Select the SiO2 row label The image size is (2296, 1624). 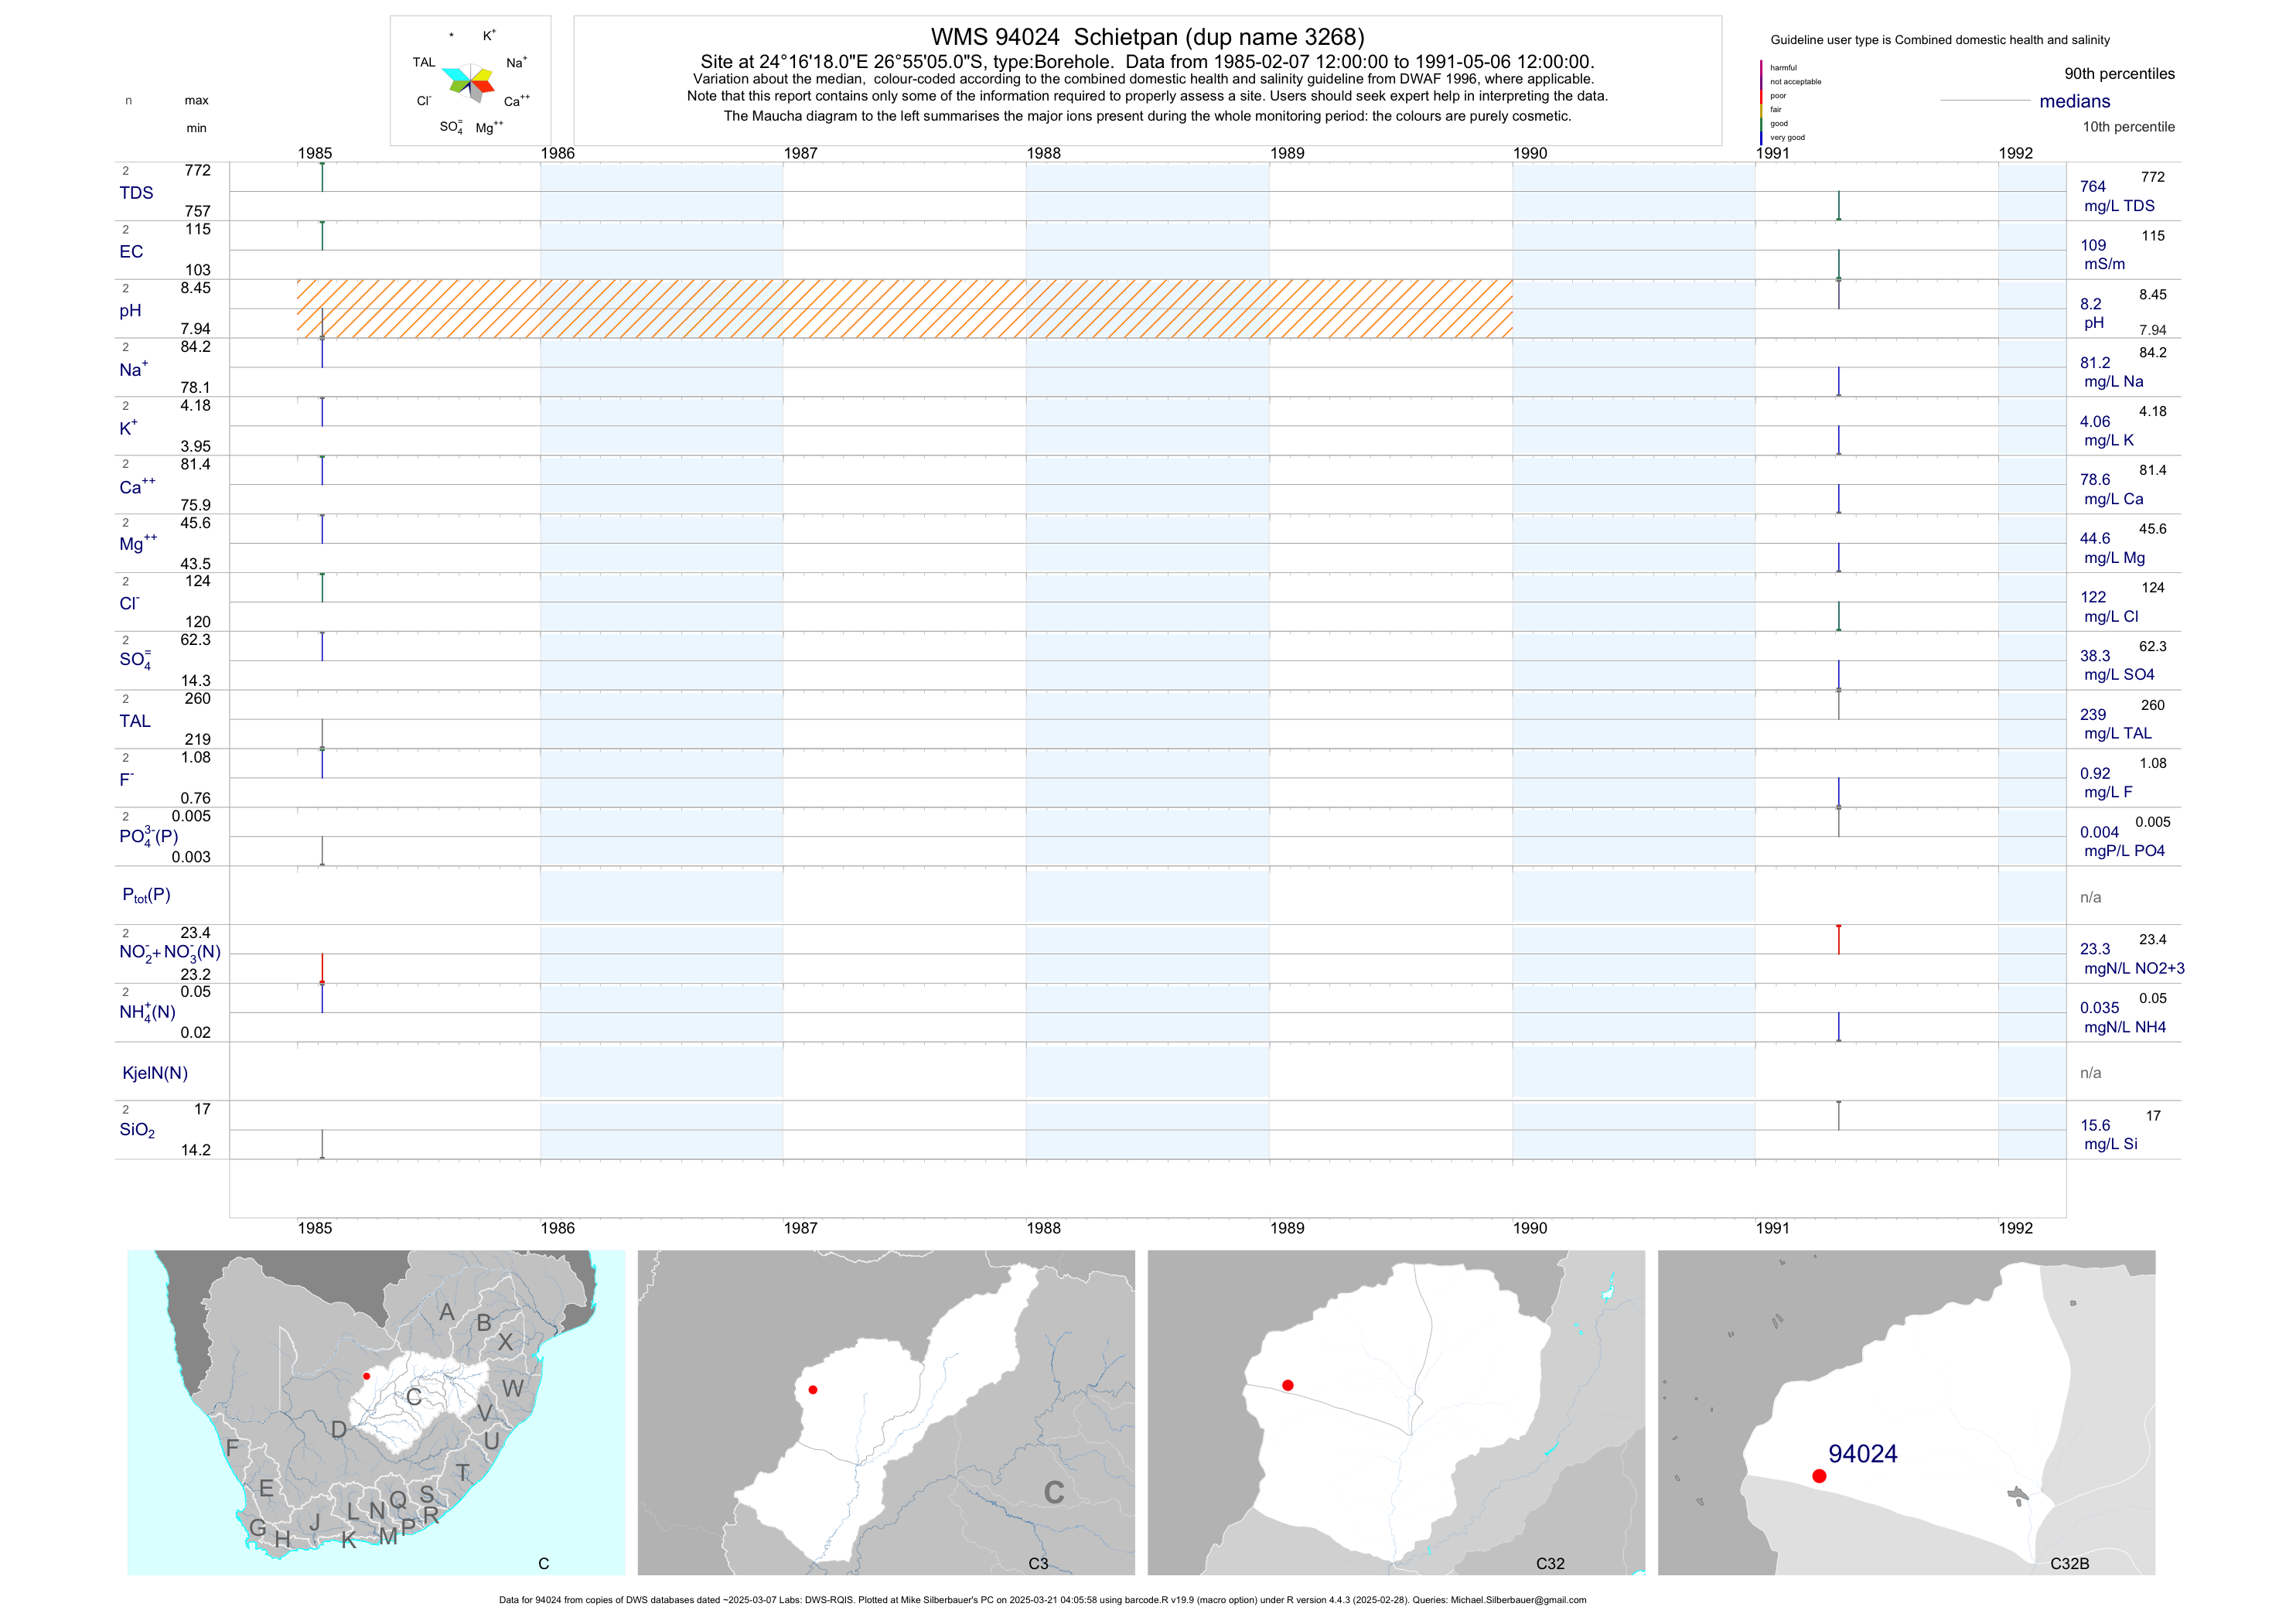[137, 1130]
